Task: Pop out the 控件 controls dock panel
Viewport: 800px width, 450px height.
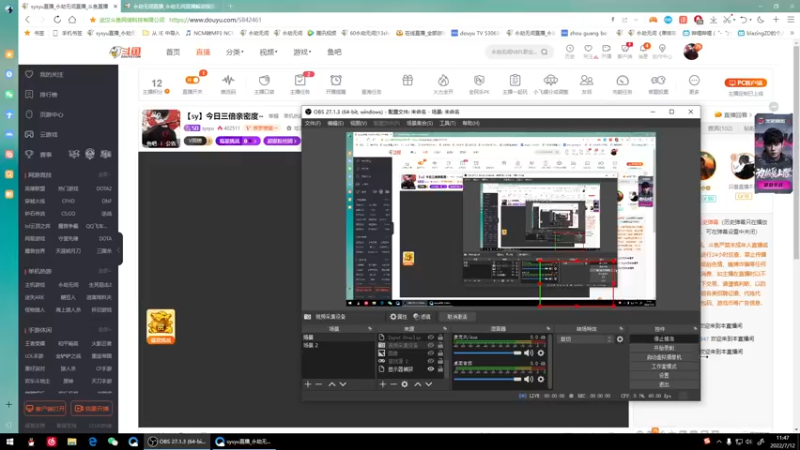Action: pyautogui.click(x=695, y=329)
